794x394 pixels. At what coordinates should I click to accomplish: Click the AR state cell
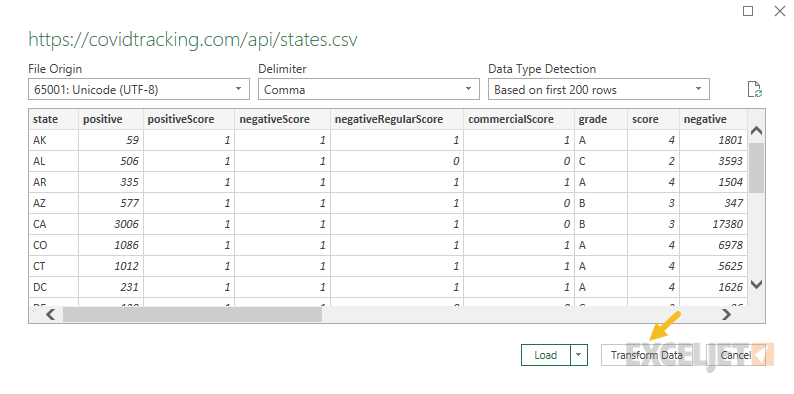pyautogui.click(x=54, y=182)
